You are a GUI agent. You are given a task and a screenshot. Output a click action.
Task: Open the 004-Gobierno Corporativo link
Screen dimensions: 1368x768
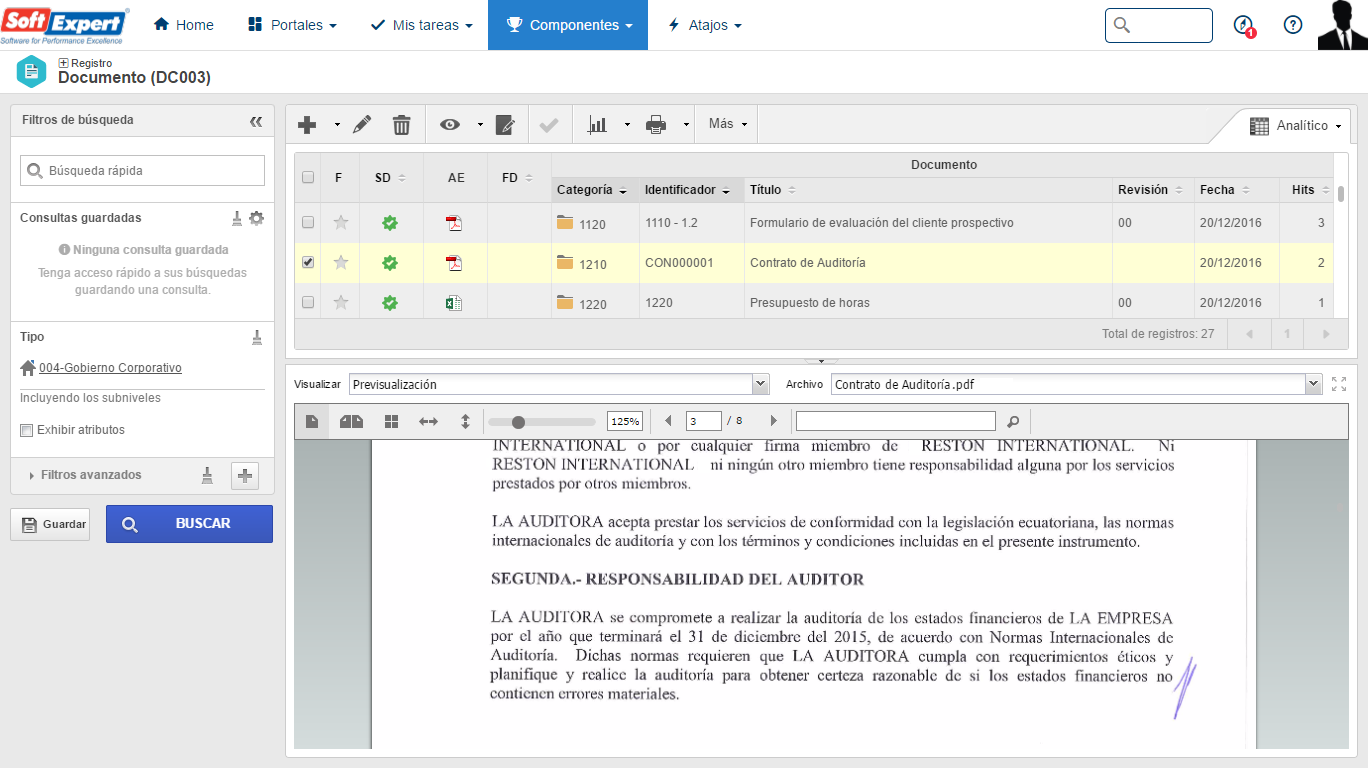(x=110, y=368)
